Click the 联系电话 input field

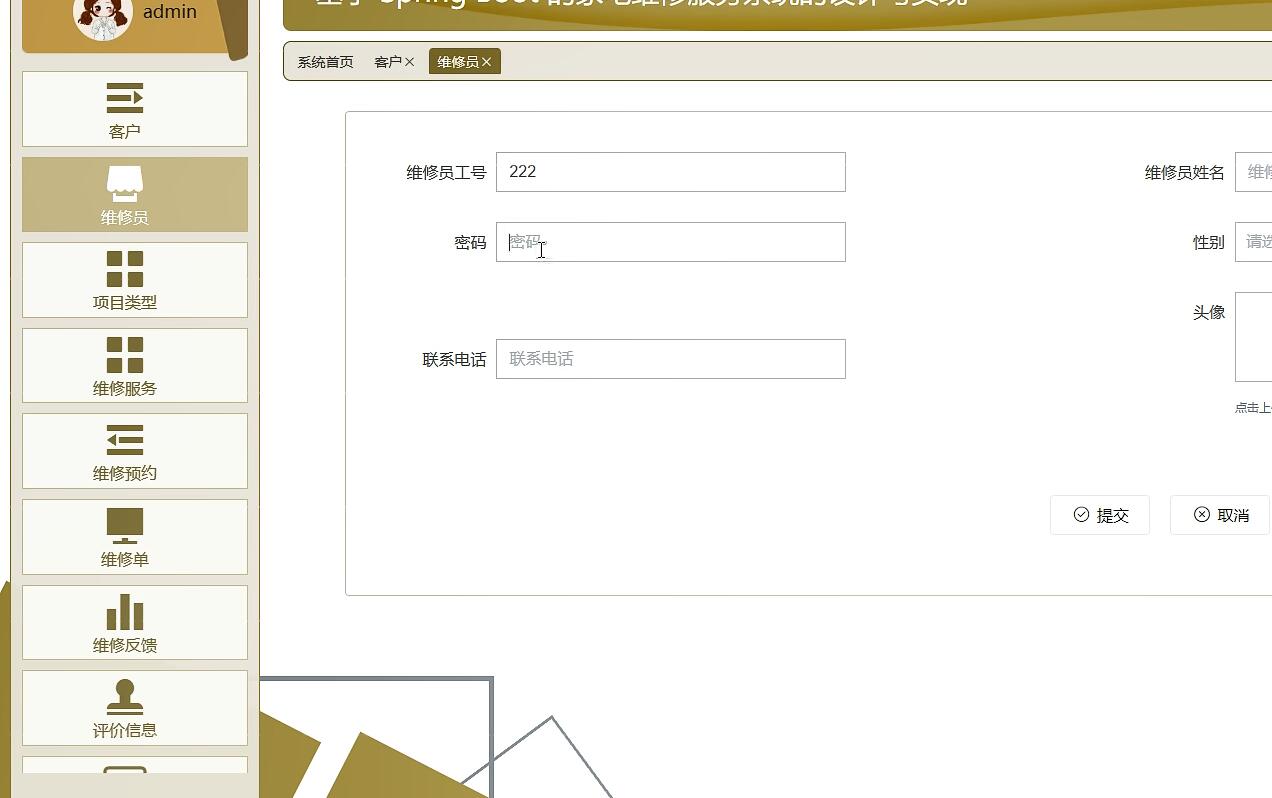coord(670,358)
